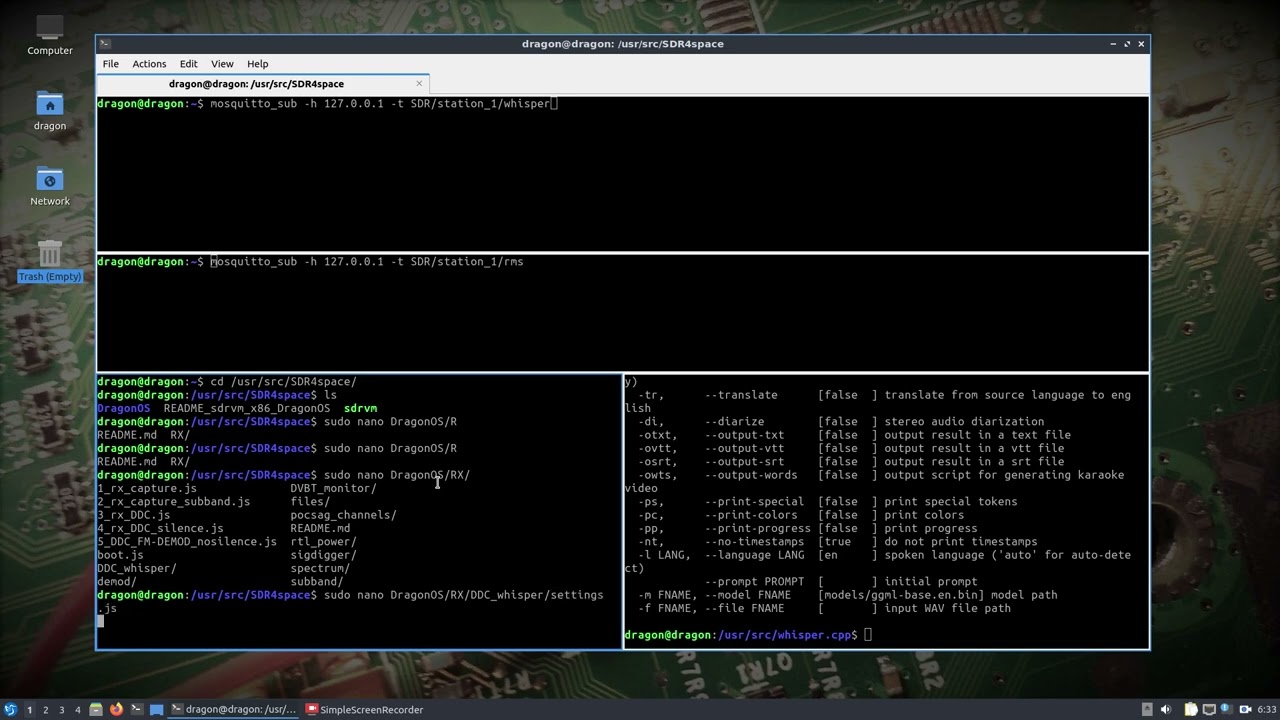
Task: Open the removable media eject tray icon
Action: tap(1147, 709)
